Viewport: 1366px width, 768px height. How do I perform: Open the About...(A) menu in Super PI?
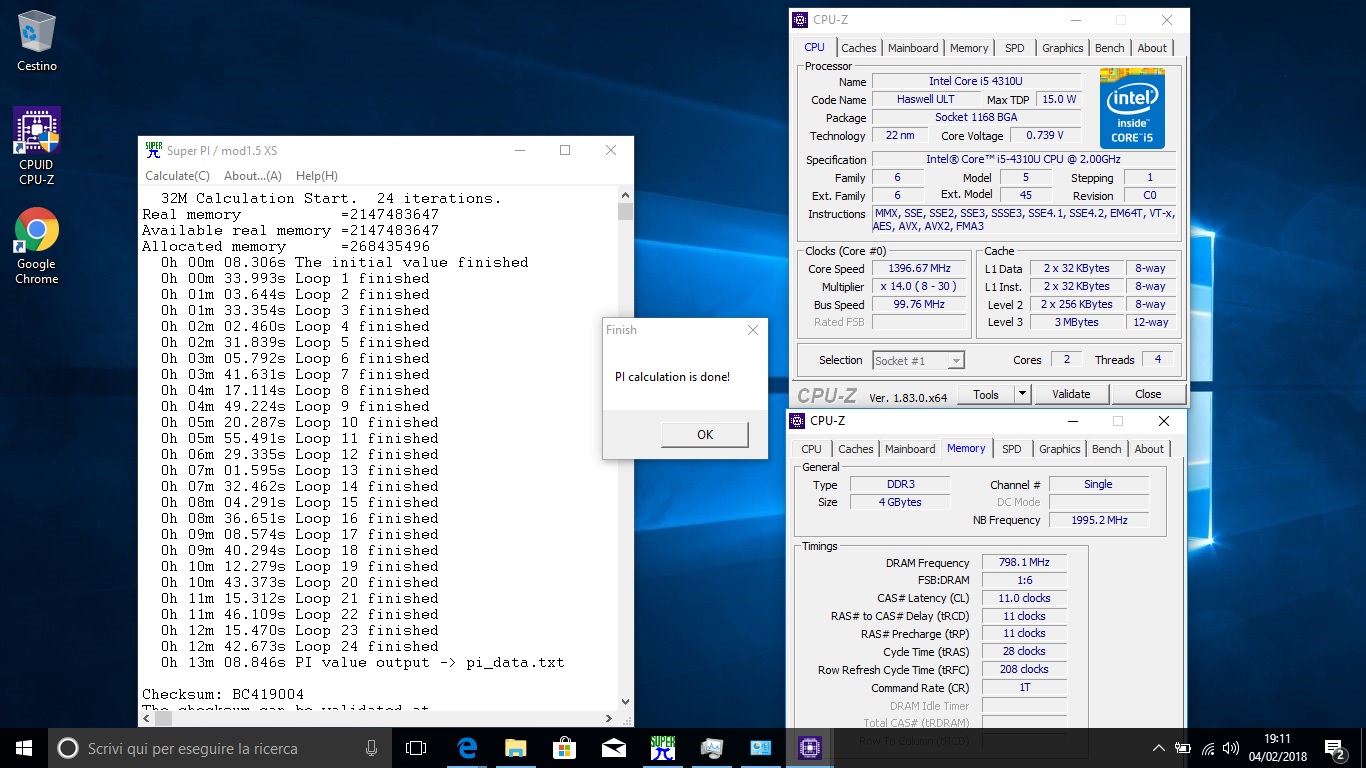[x=253, y=176]
